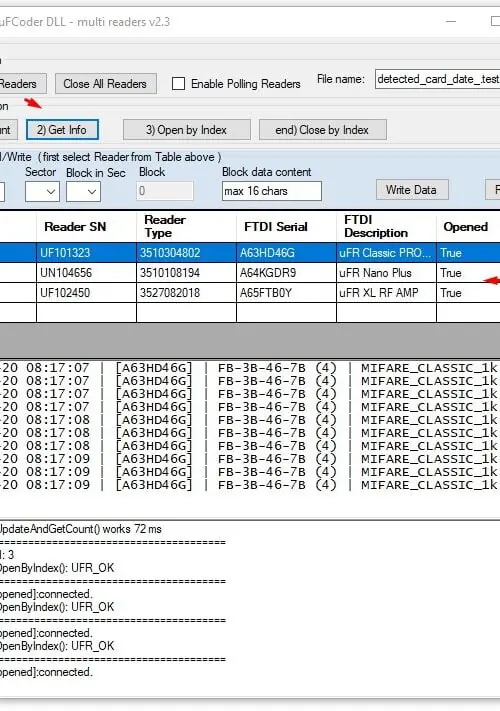The height and width of the screenshot is (711, 500).
Task: Open the Block in Sec dropdown
Action: pos(83,191)
